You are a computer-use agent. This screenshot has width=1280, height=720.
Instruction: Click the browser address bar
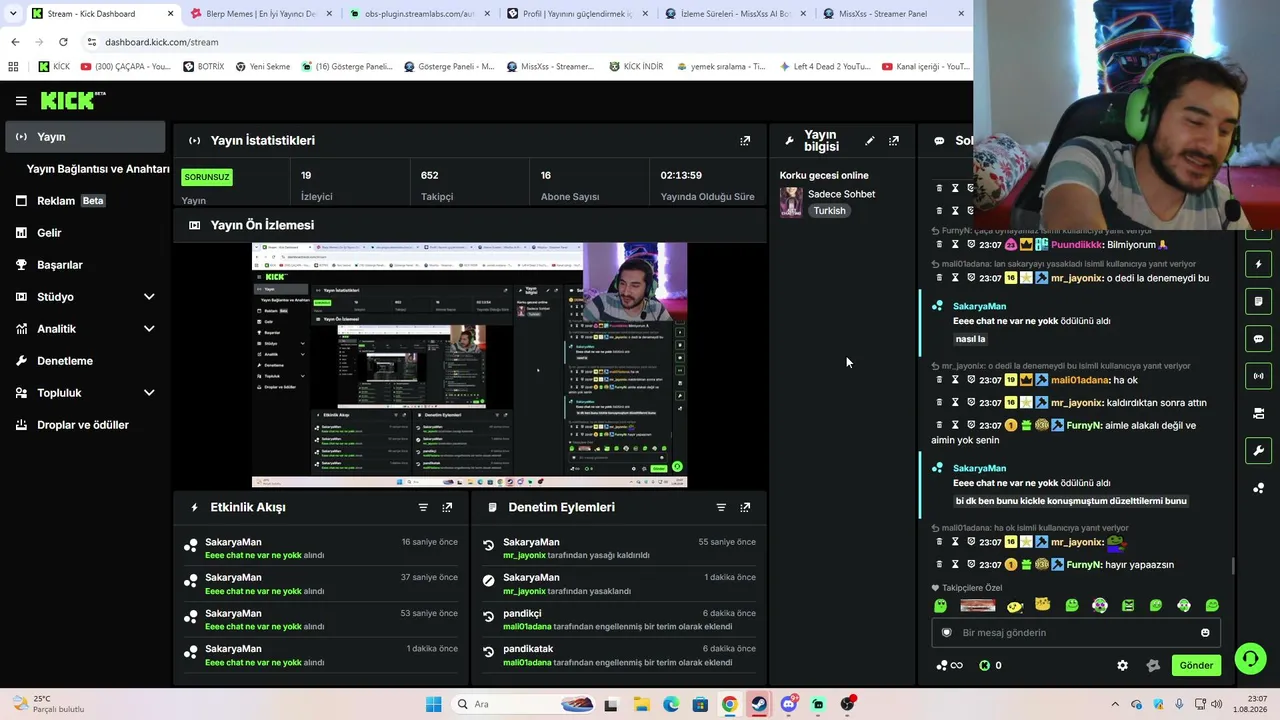click(520, 42)
